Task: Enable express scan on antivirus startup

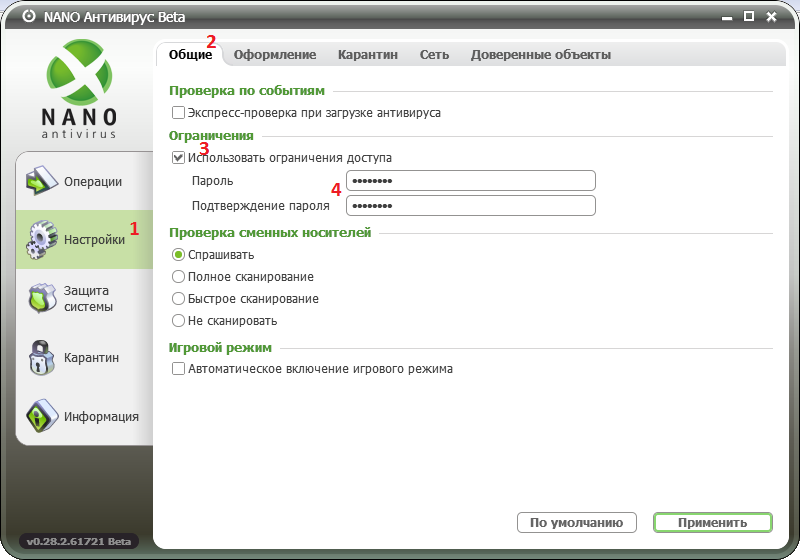Action: tap(179, 113)
